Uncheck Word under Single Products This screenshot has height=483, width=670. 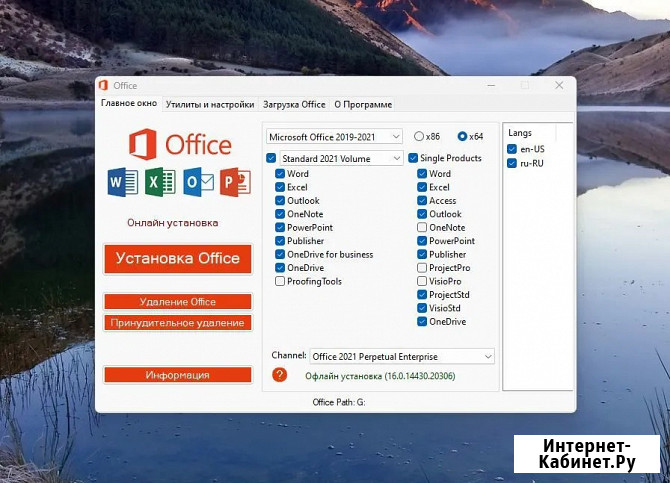point(422,174)
